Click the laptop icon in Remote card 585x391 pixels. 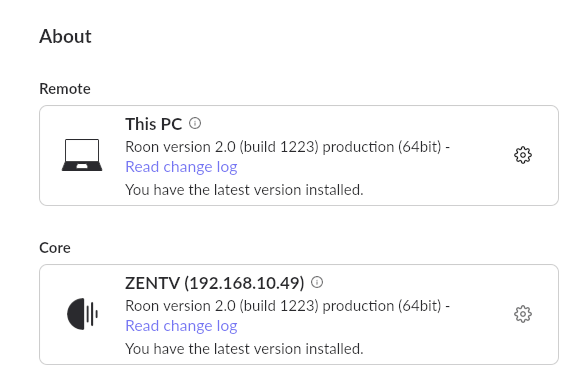[x=82, y=155]
